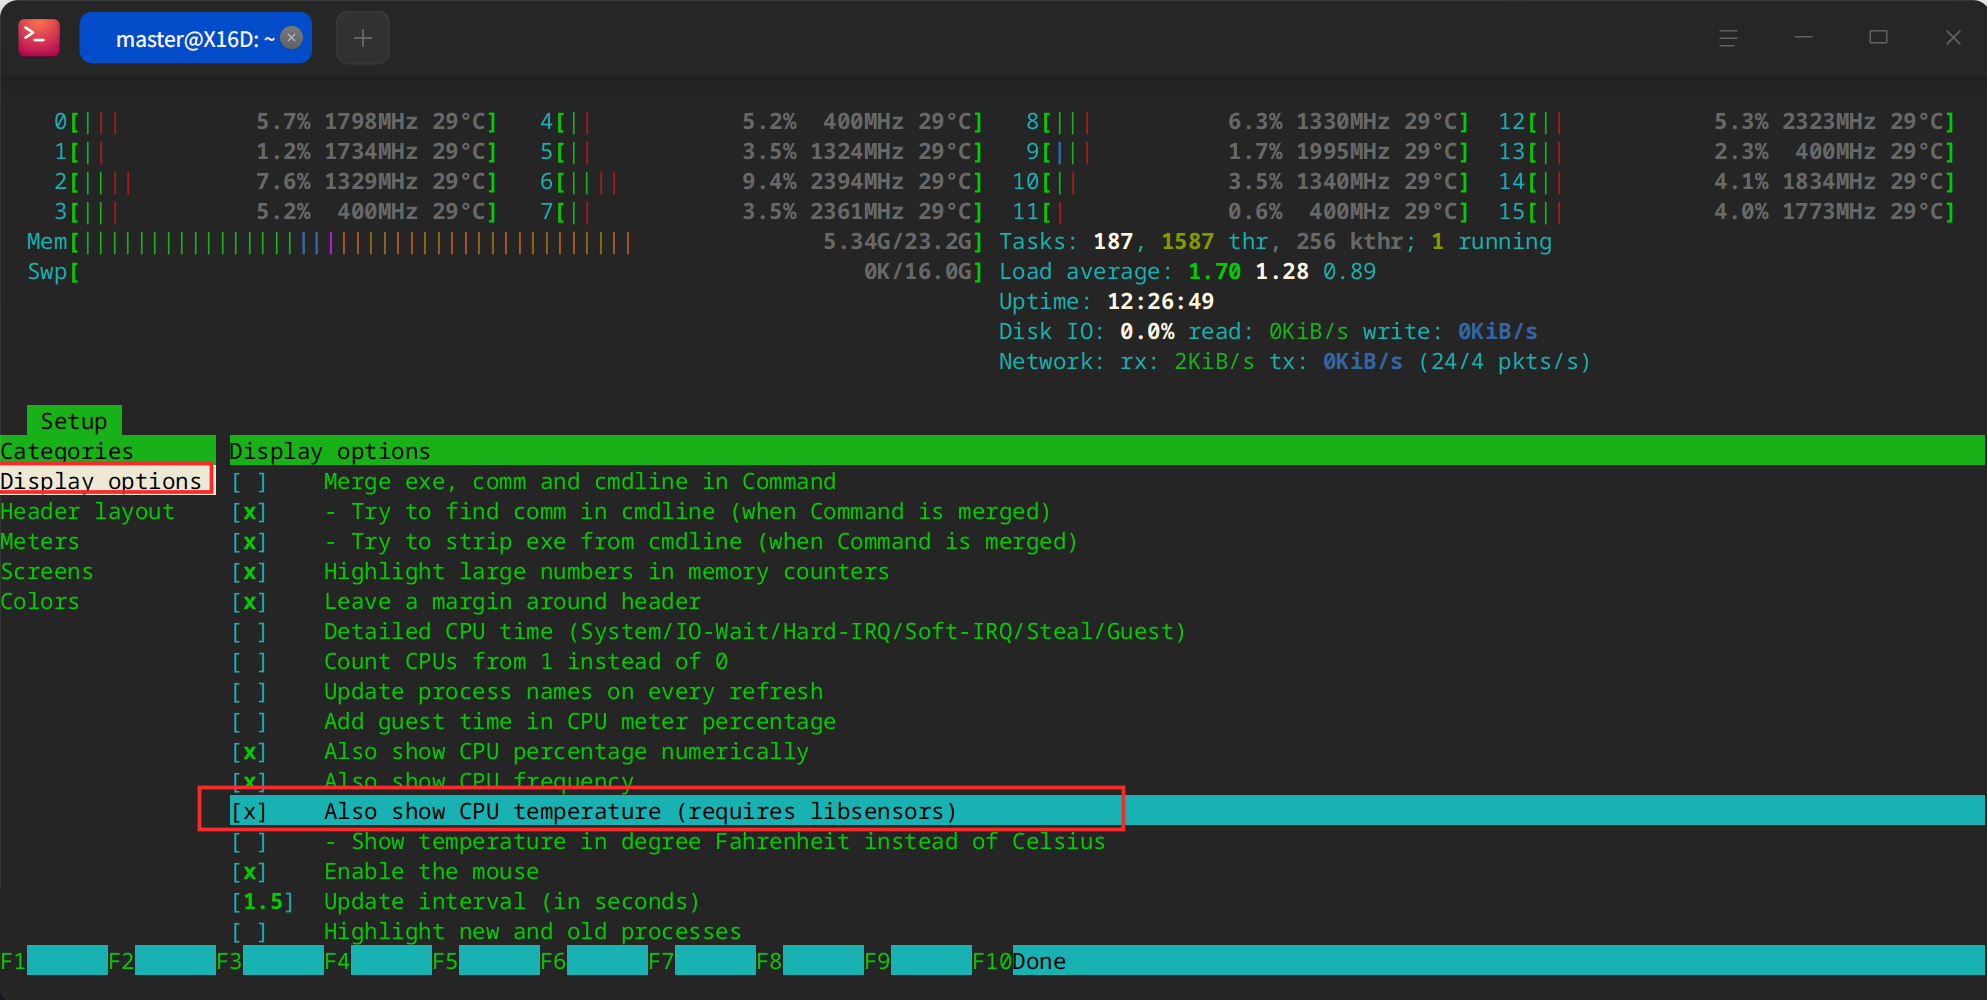Screen dimensions: 1987x1000
Task: Close the master@X16D terminal tab
Action: (292, 38)
